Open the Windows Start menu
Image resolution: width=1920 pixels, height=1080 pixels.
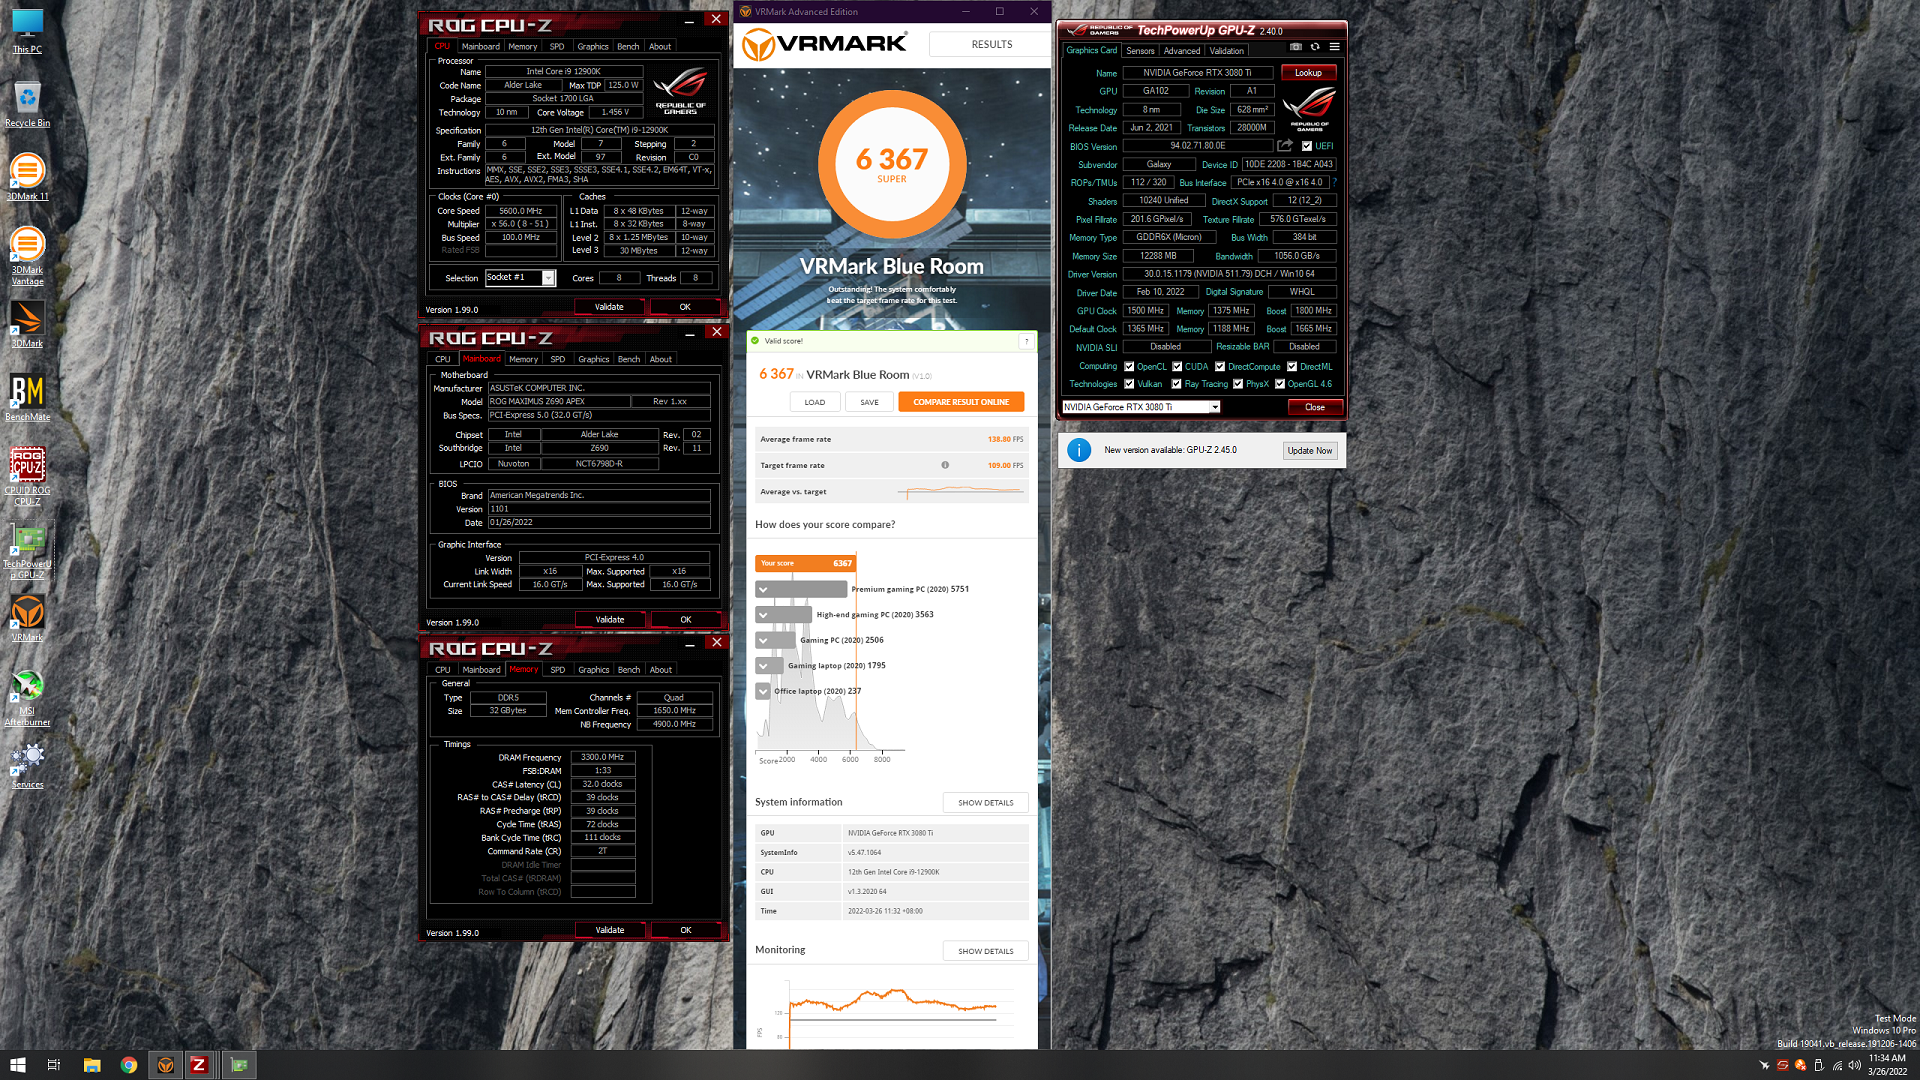tap(17, 1065)
